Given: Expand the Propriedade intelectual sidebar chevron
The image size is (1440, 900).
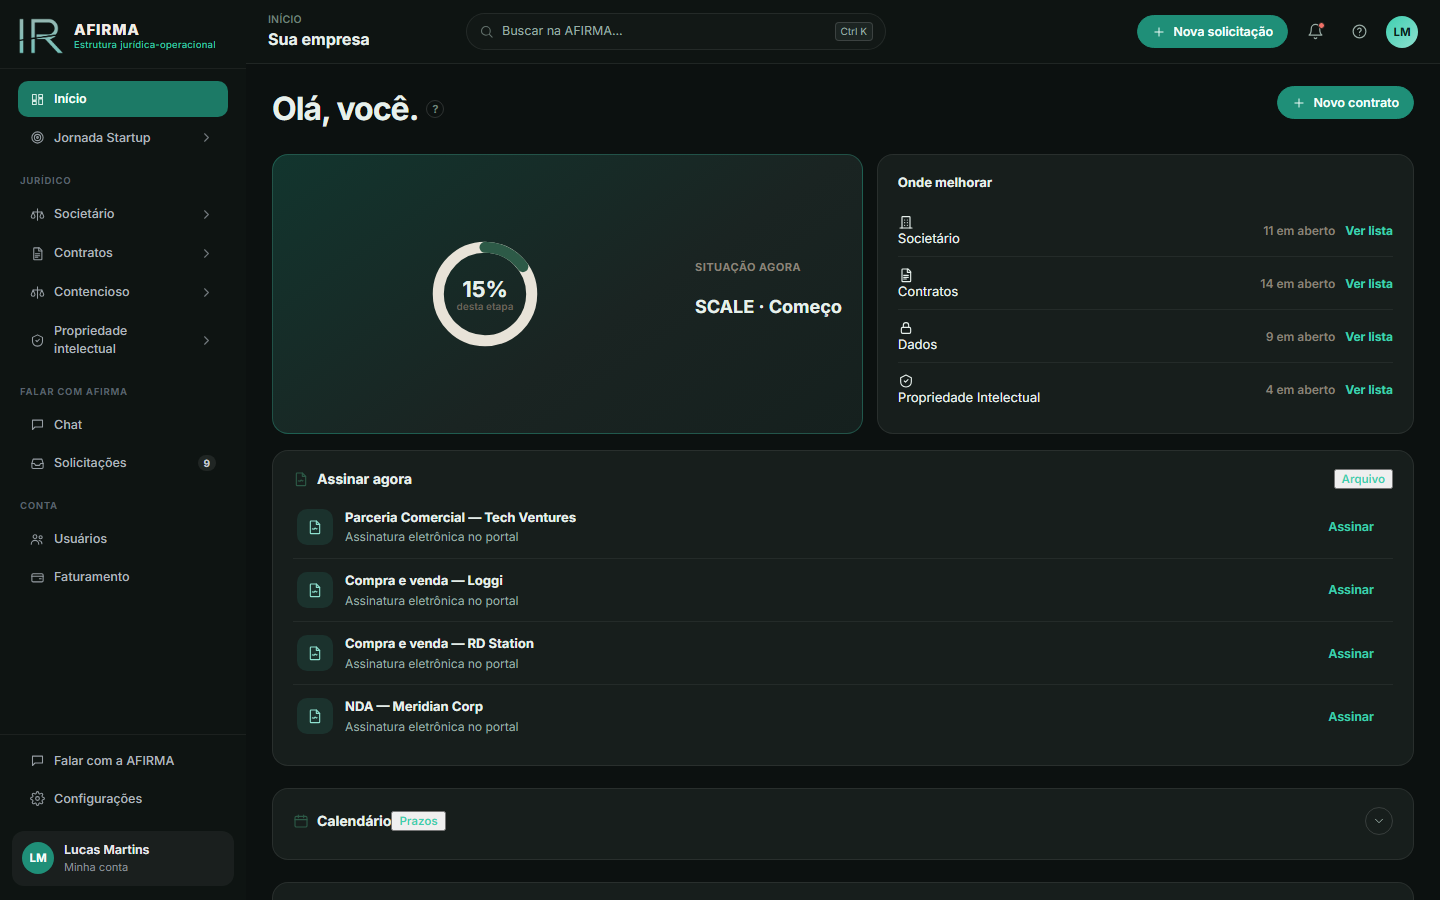Looking at the screenshot, I should pos(206,340).
